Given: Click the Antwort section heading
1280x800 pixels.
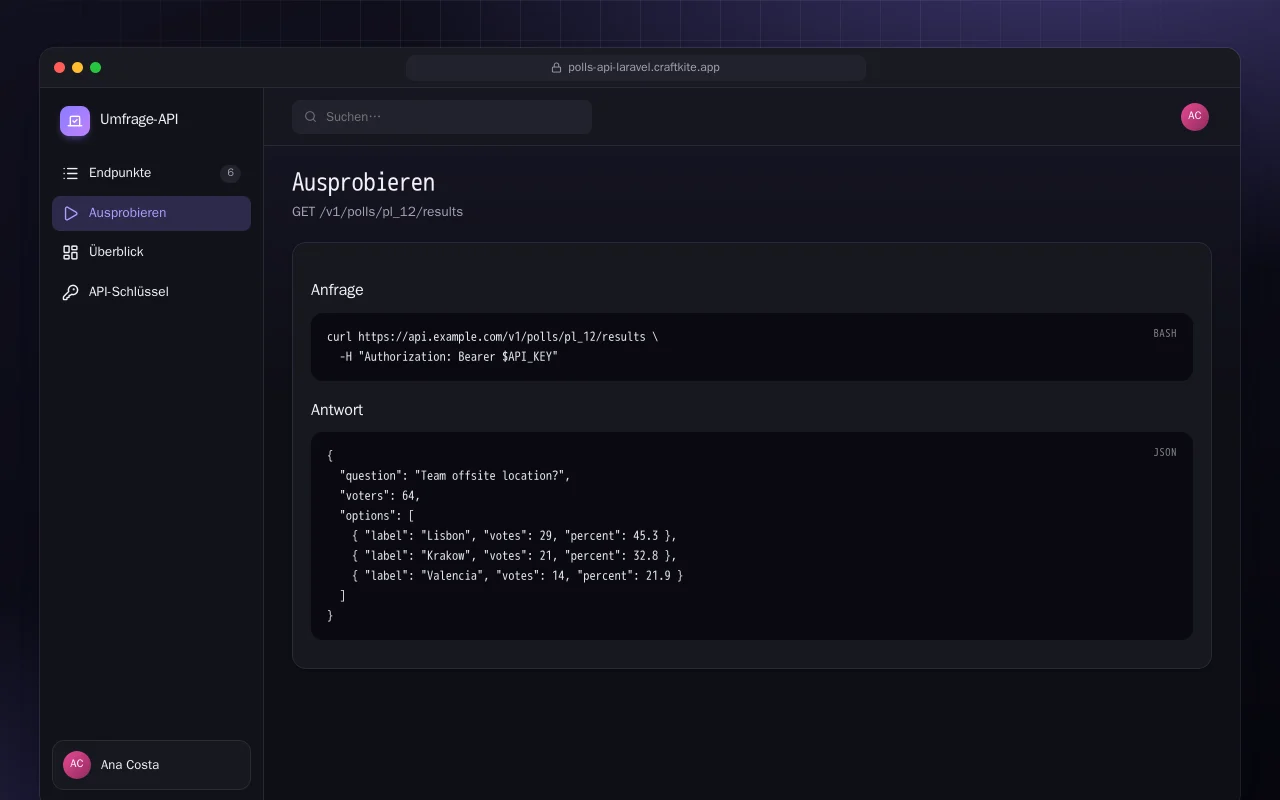Looking at the screenshot, I should pyautogui.click(x=337, y=410).
